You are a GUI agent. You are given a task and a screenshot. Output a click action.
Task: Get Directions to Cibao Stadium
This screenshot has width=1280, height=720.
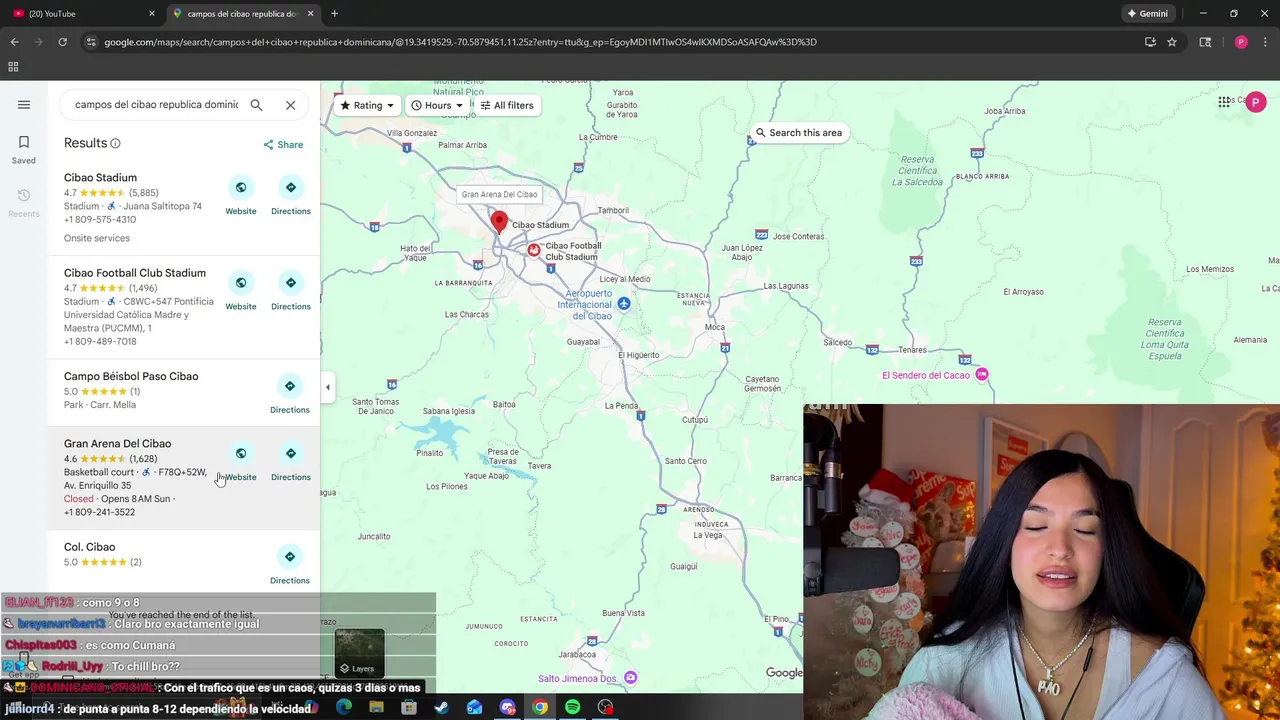pos(291,197)
